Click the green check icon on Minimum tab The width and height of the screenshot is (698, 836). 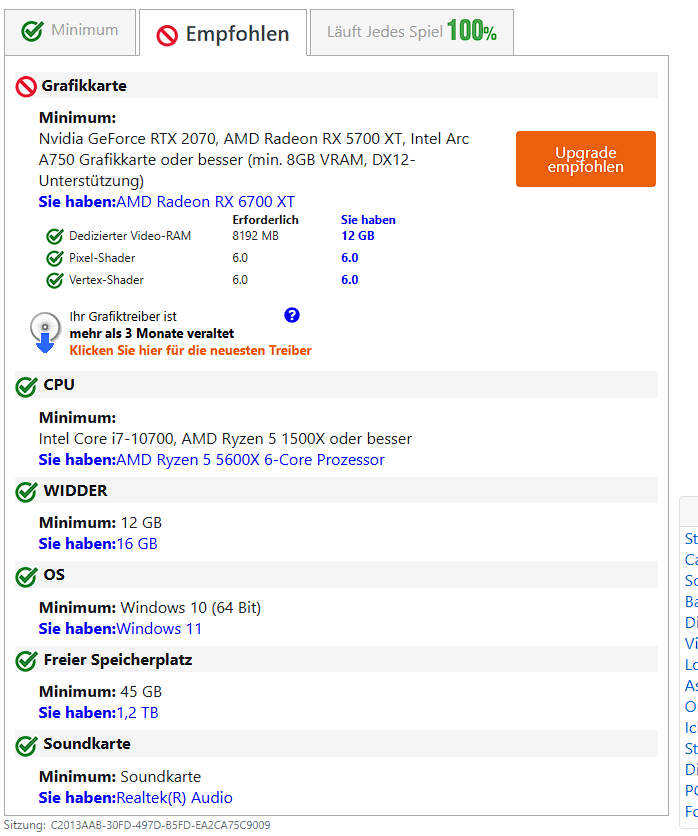(x=32, y=31)
